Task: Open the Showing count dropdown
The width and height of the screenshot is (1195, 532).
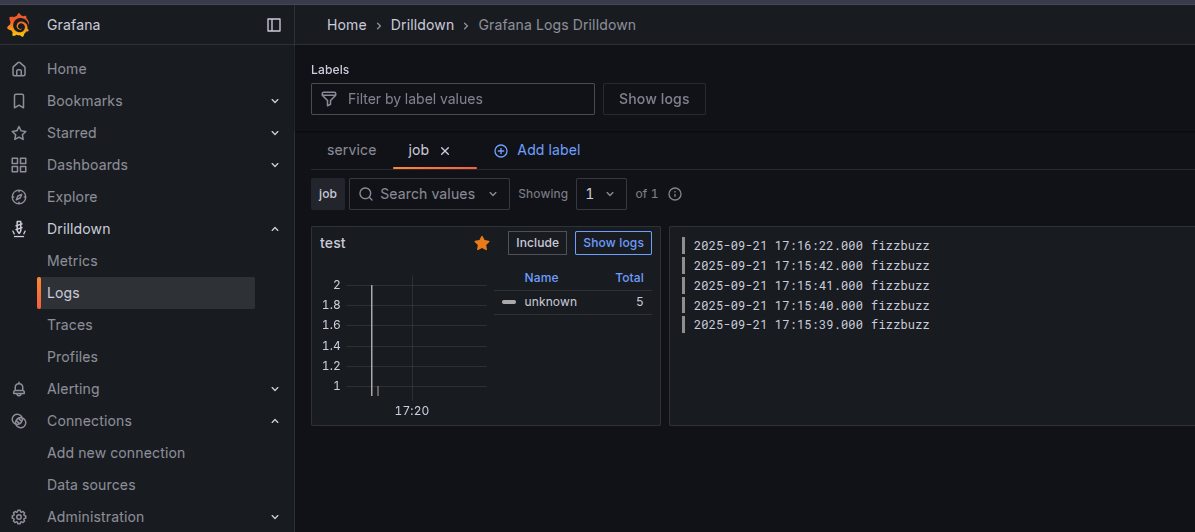Action: click(601, 194)
